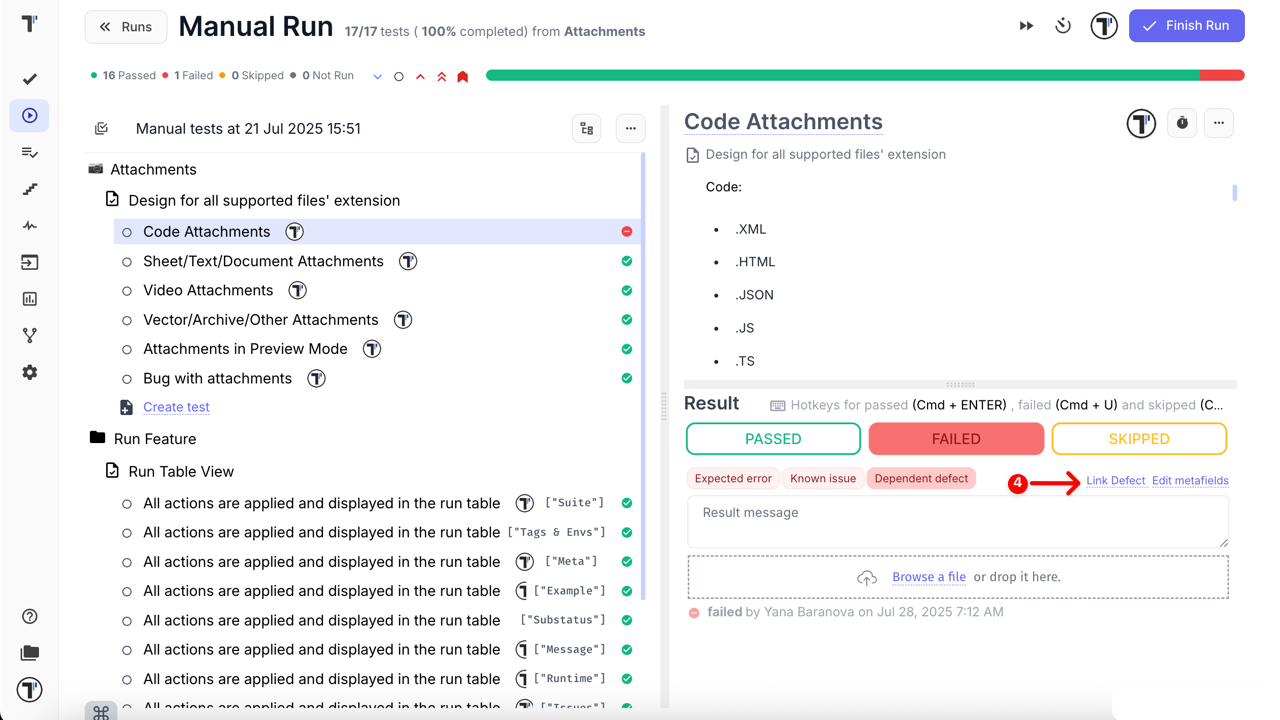Click the timer icon beside Code Attachments title
The height and width of the screenshot is (720, 1280).
coord(1182,123)
